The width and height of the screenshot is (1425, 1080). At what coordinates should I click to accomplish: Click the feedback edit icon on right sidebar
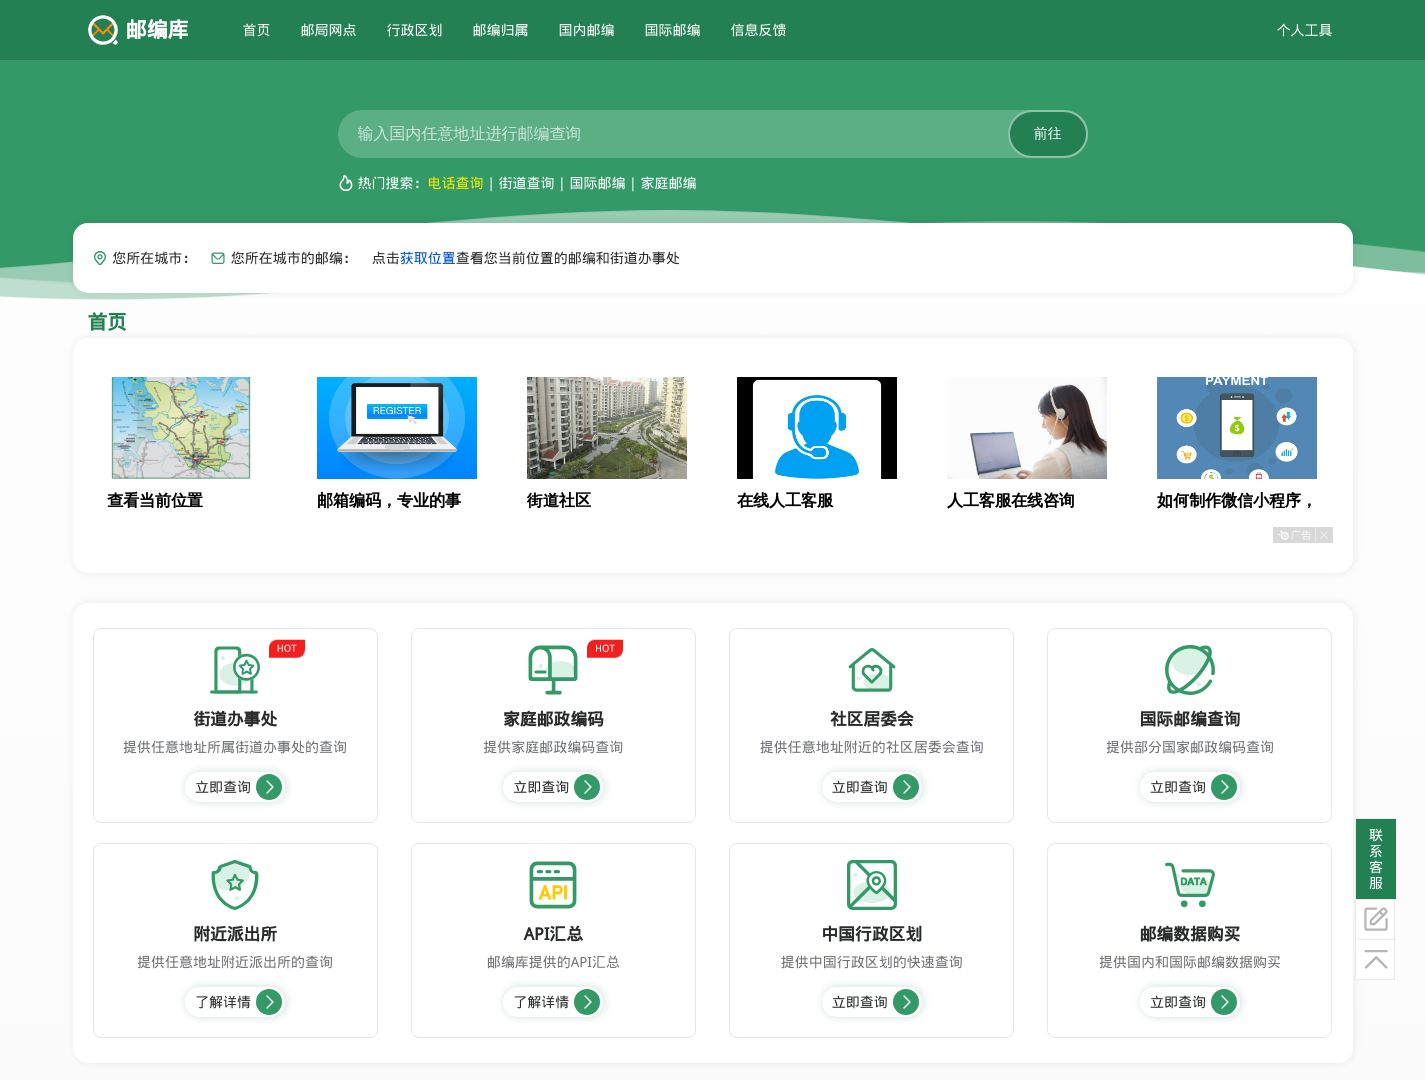(1376, 918)
